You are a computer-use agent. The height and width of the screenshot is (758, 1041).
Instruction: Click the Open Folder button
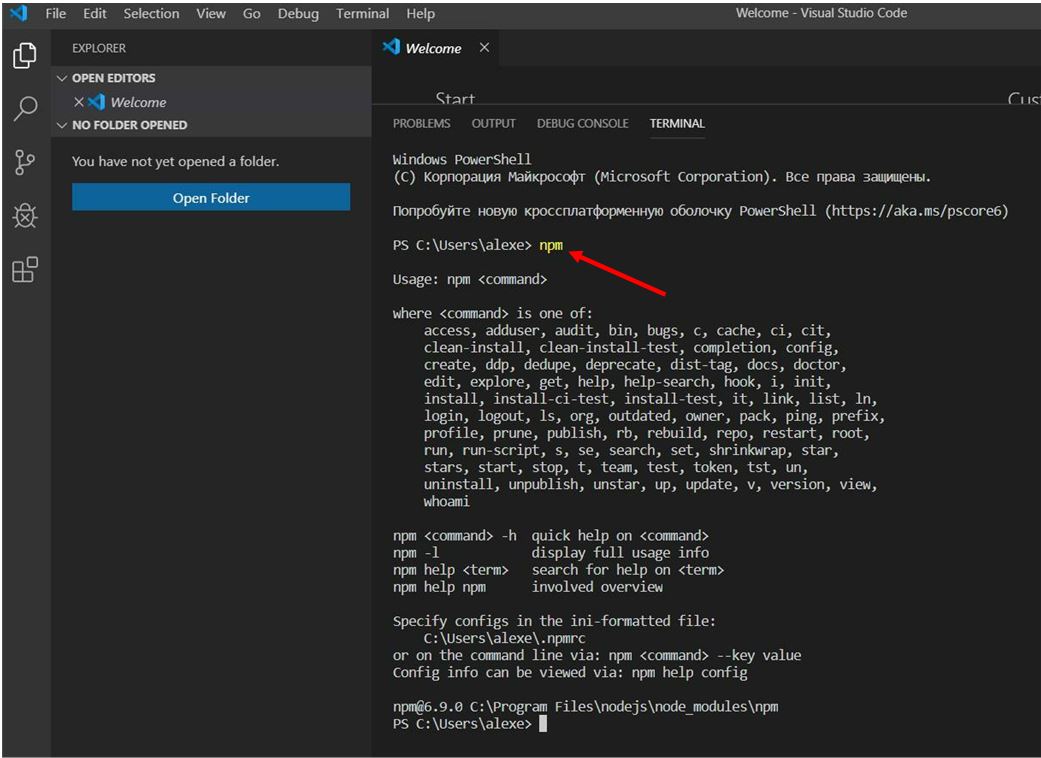[x=211, y=198]
